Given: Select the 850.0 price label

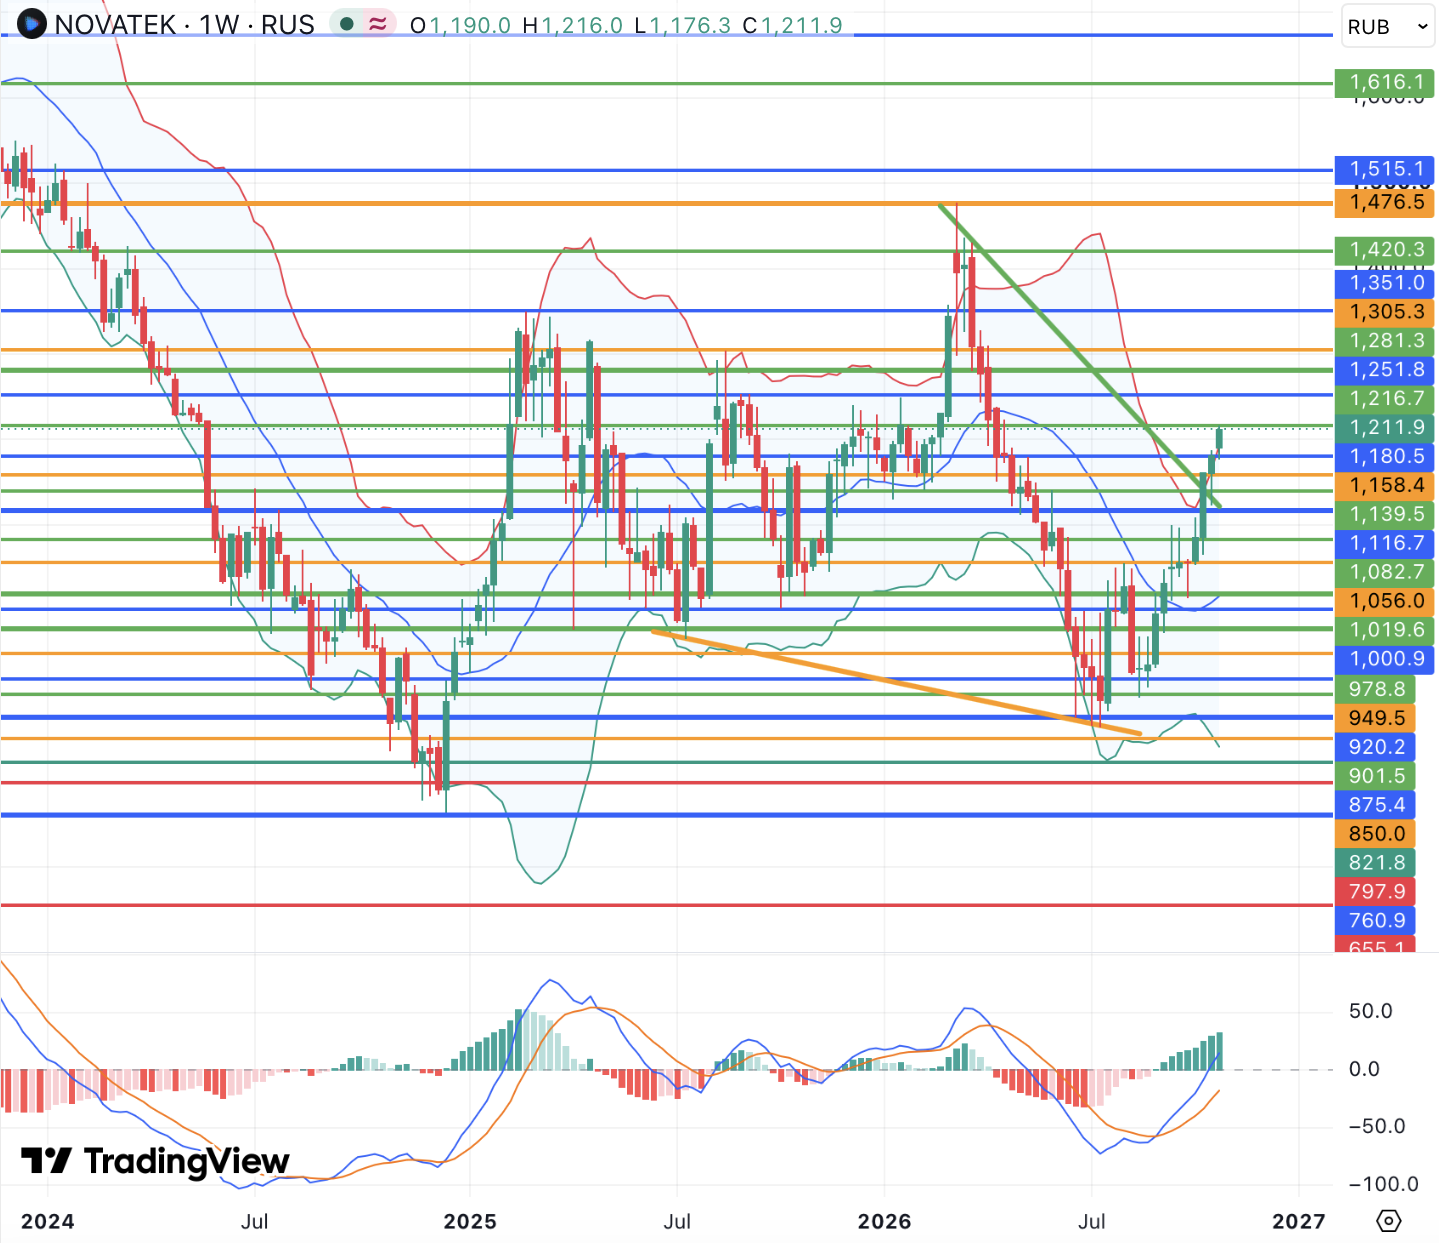Looking at the screenshot, I should click(x=1375, y=834).
